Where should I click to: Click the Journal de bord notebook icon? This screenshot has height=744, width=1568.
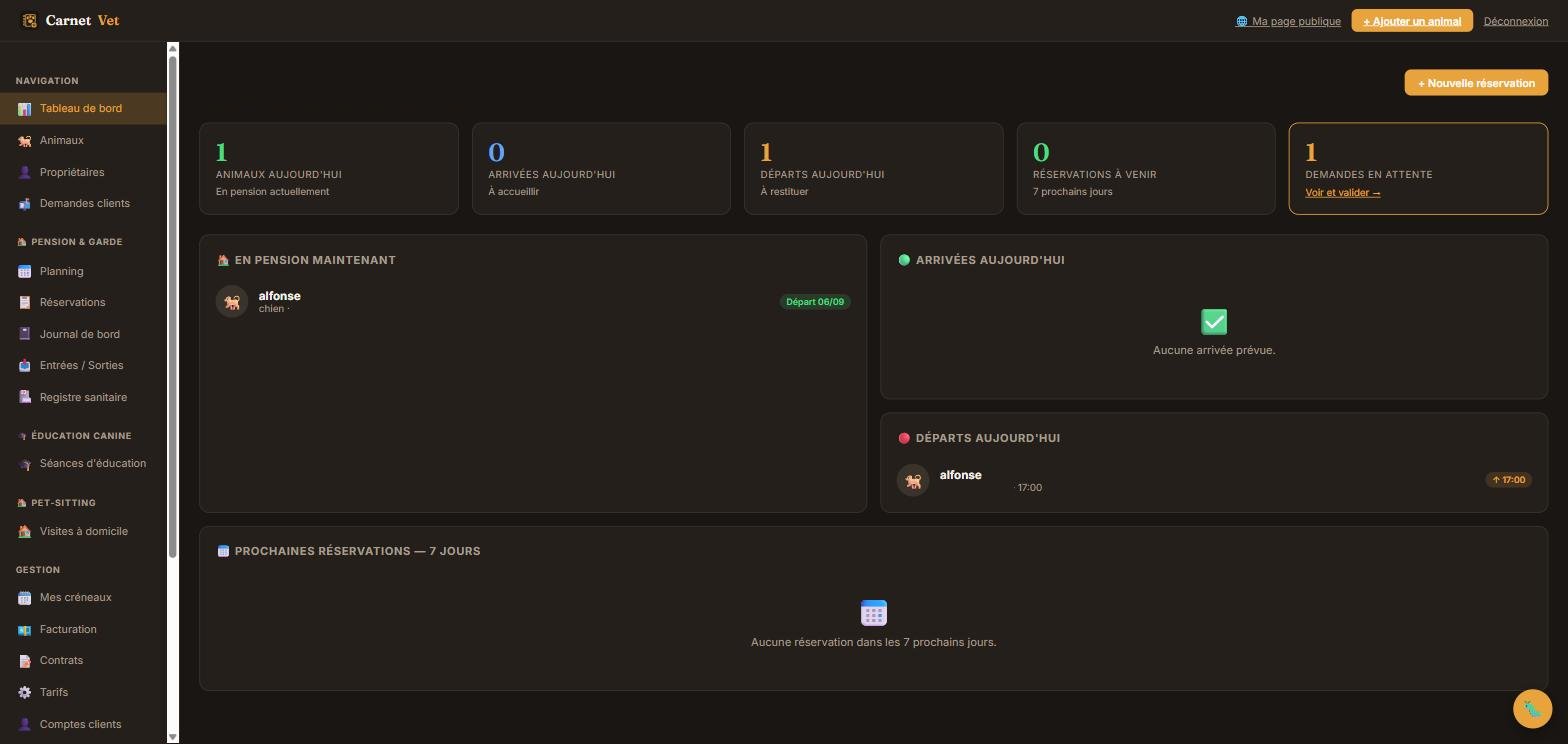[x=24, y=335]
